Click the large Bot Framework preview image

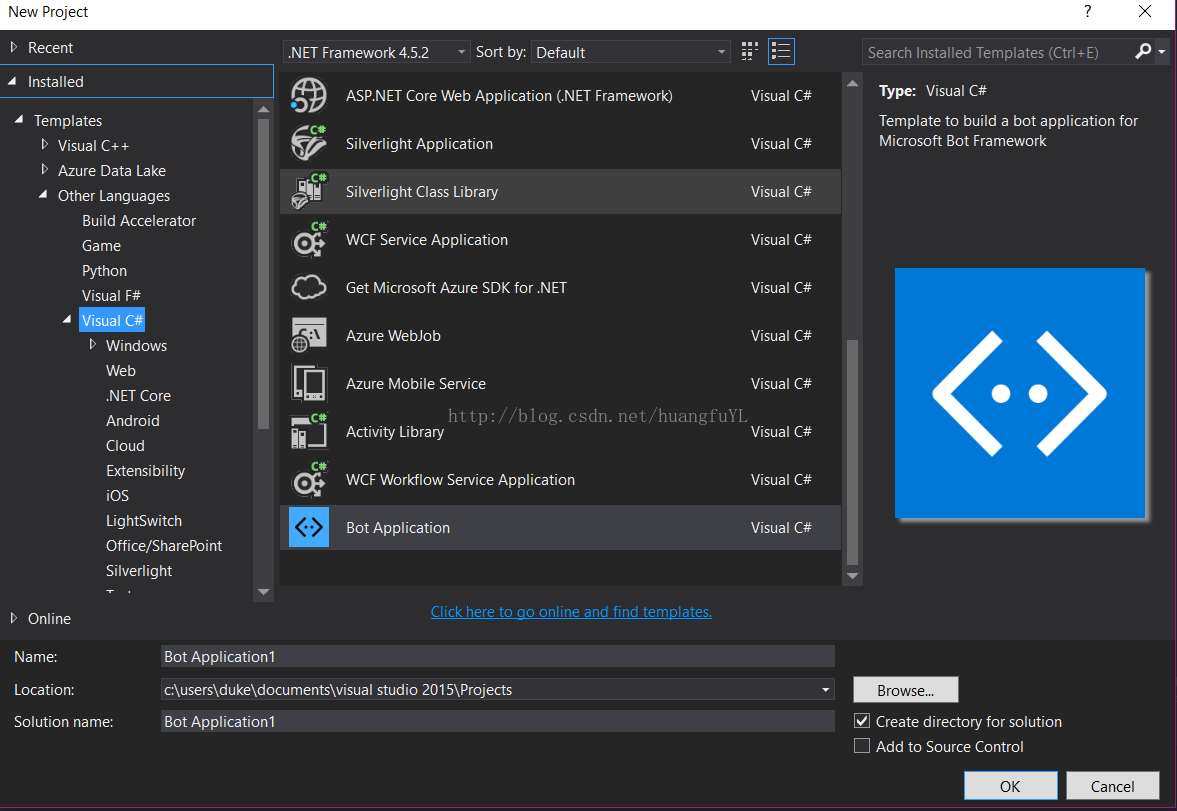coord(1019,393)
